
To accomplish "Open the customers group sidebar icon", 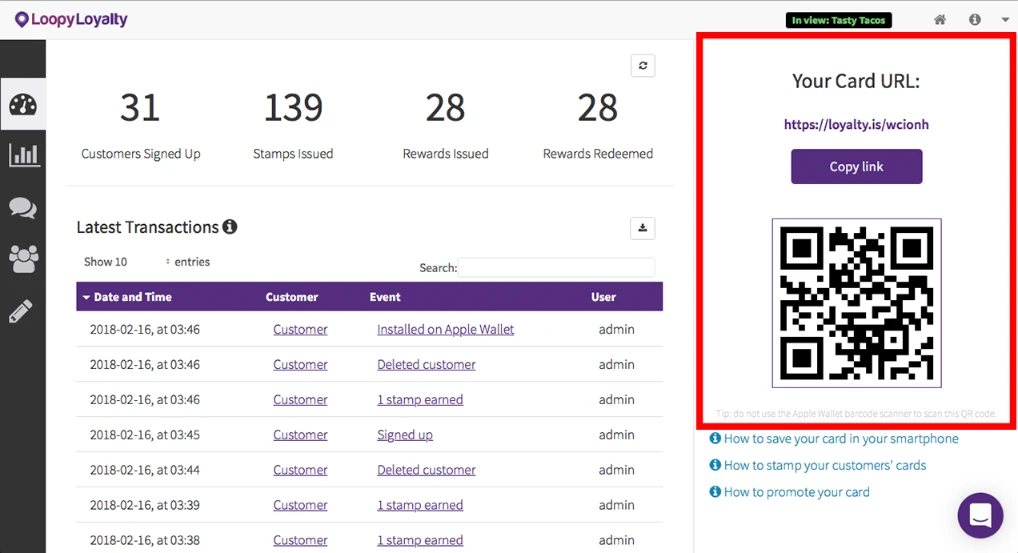I will pos(23,259).
